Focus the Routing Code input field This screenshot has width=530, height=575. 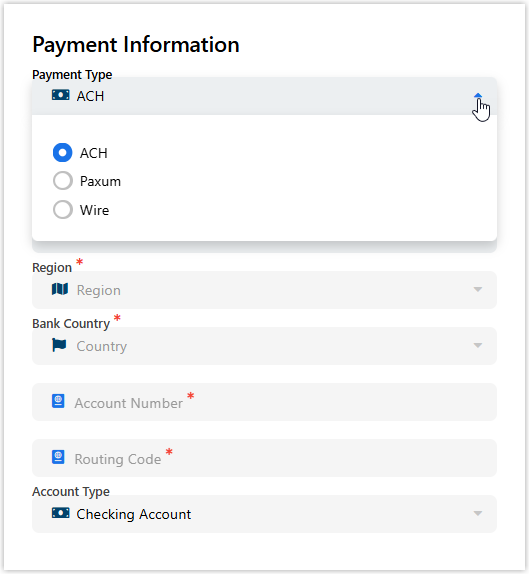pyautogui.click(x=264, y=458)
